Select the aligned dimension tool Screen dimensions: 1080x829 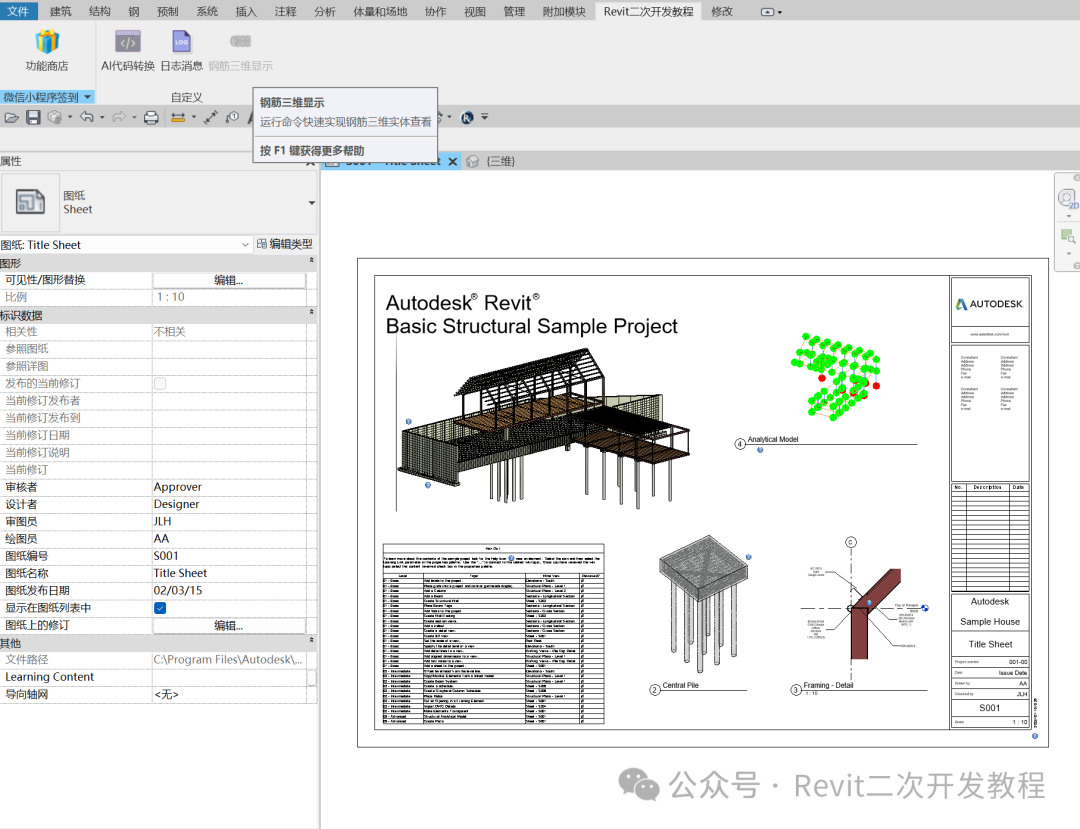(211, 118)
